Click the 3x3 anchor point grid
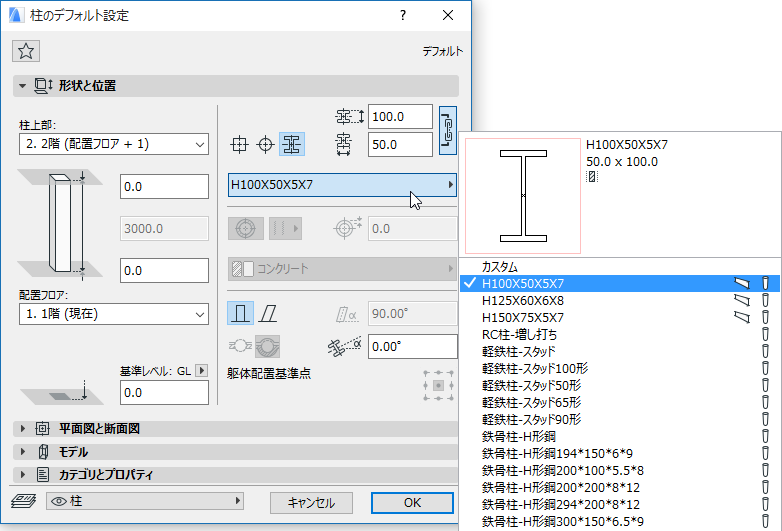 click(x=438, y=385)
